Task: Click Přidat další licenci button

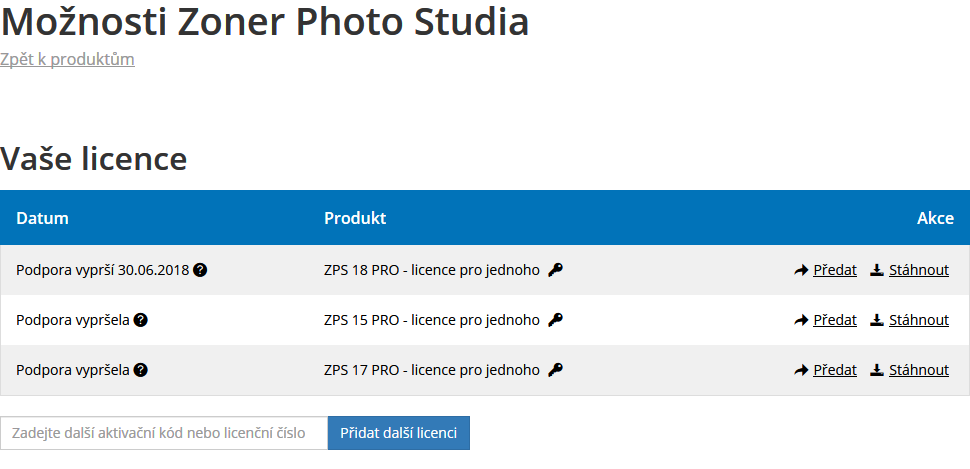Action: 398,433
